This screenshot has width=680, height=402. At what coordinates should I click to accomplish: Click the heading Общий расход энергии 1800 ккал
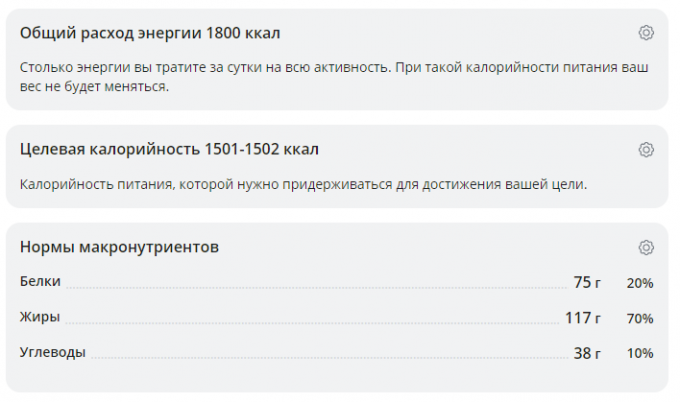click(x=150, y=33)
